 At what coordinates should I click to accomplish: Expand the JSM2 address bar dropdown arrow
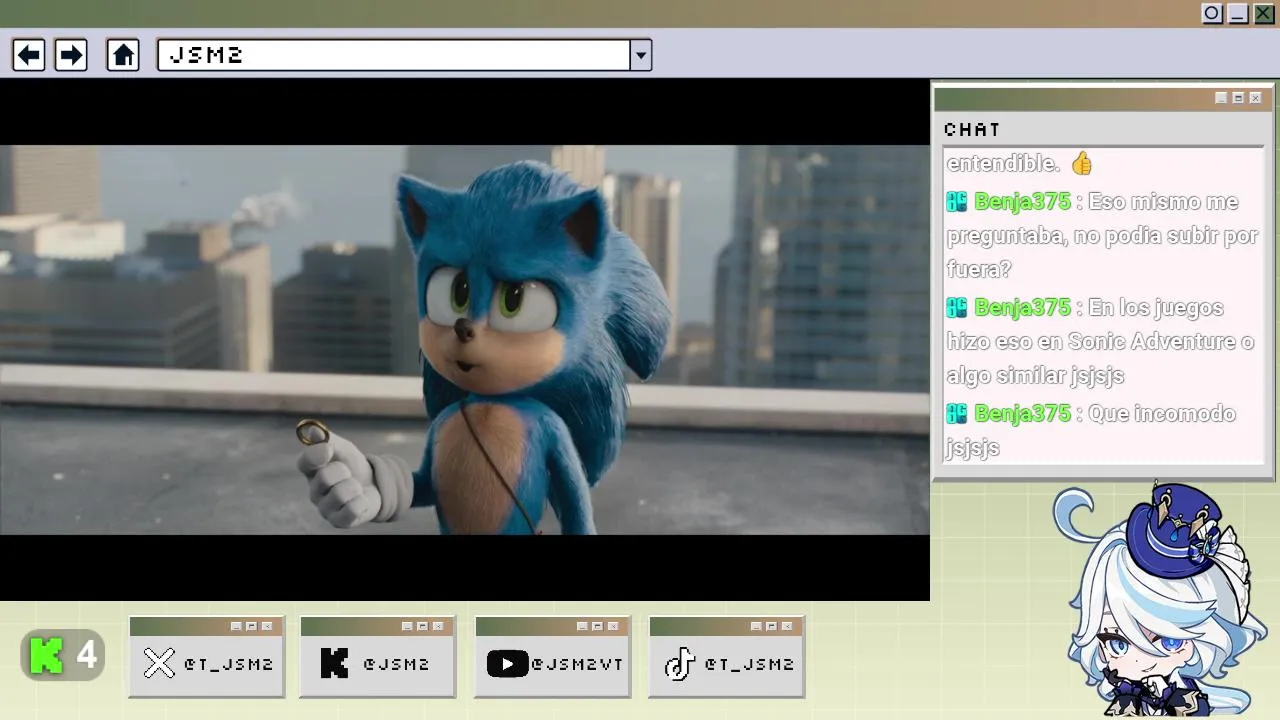click(x=641, y=55)
